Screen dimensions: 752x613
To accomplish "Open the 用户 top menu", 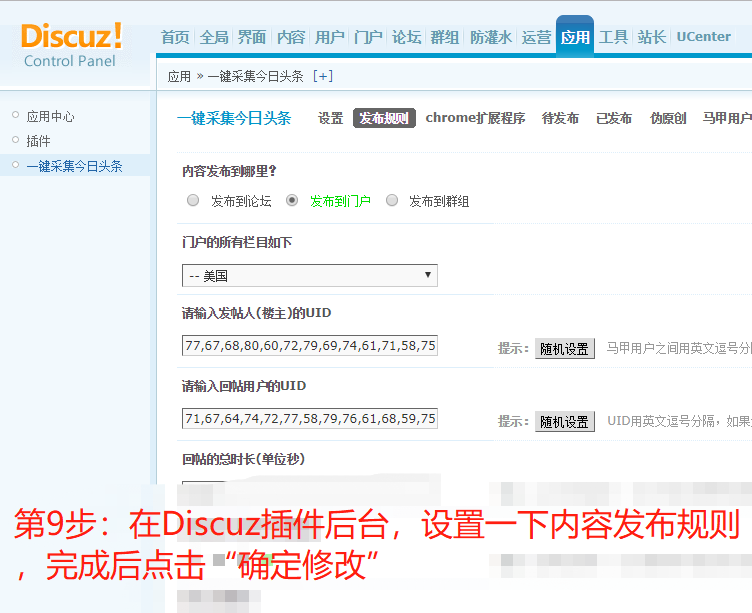I will click(x=329, y=37).
